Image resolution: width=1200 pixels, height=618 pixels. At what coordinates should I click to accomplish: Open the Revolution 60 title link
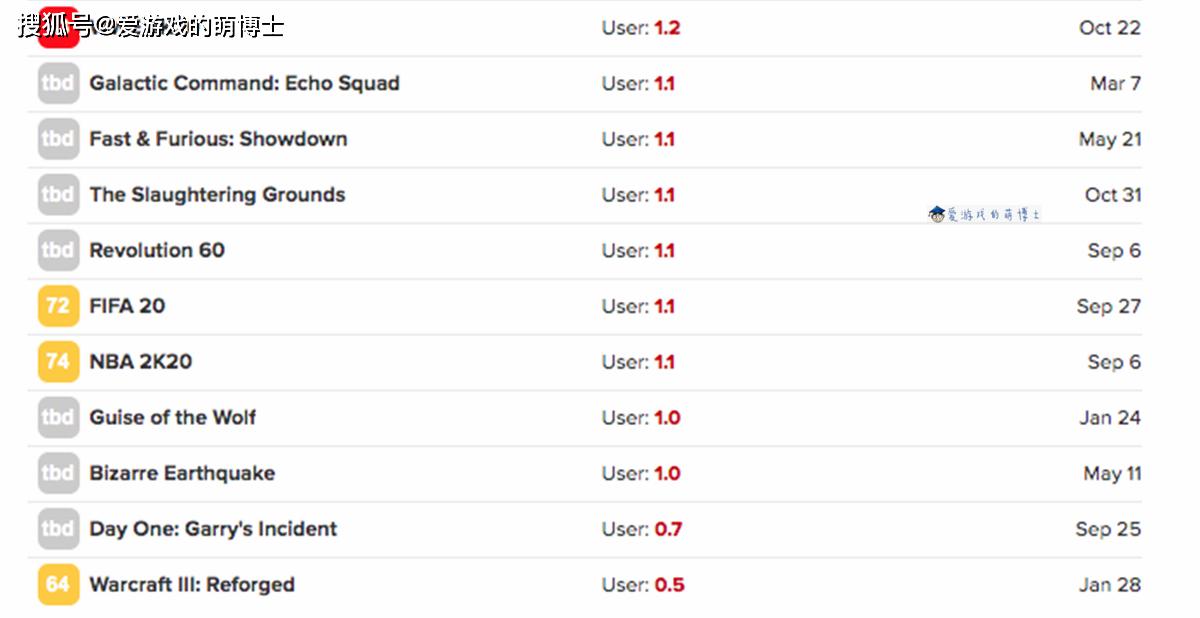pos(157,251)
